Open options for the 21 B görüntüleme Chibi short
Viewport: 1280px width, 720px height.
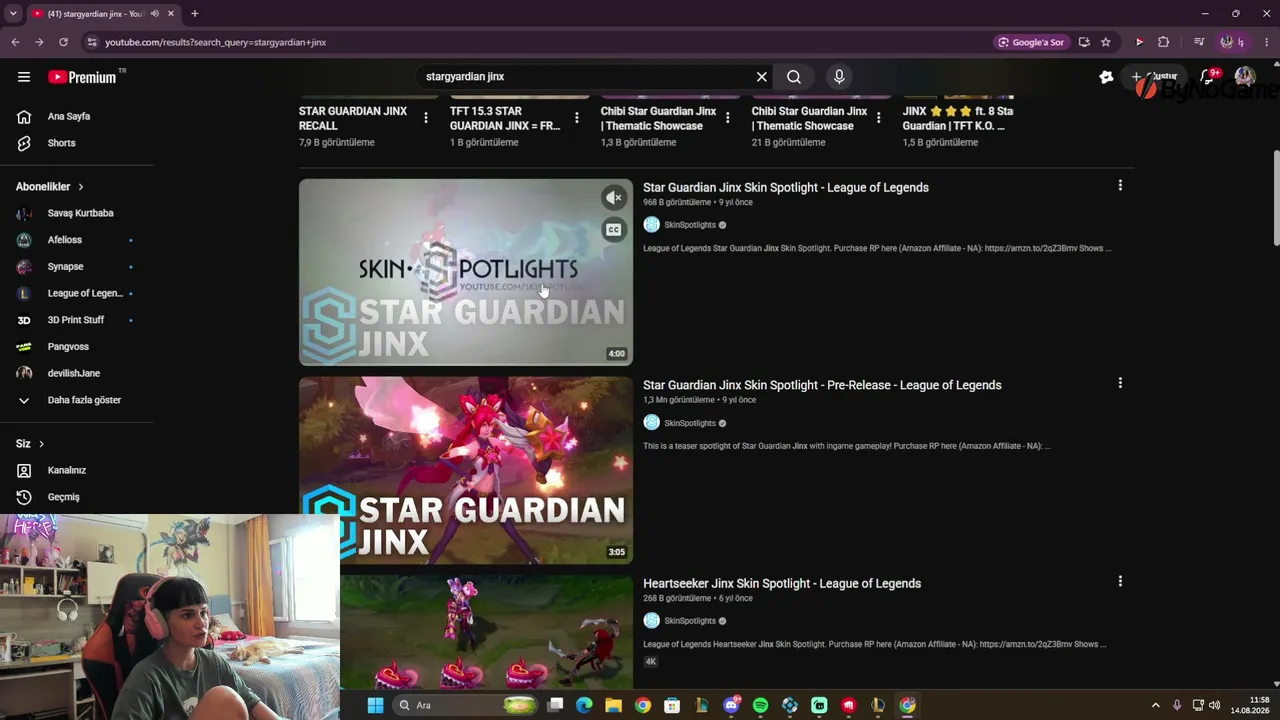[879, 118]
